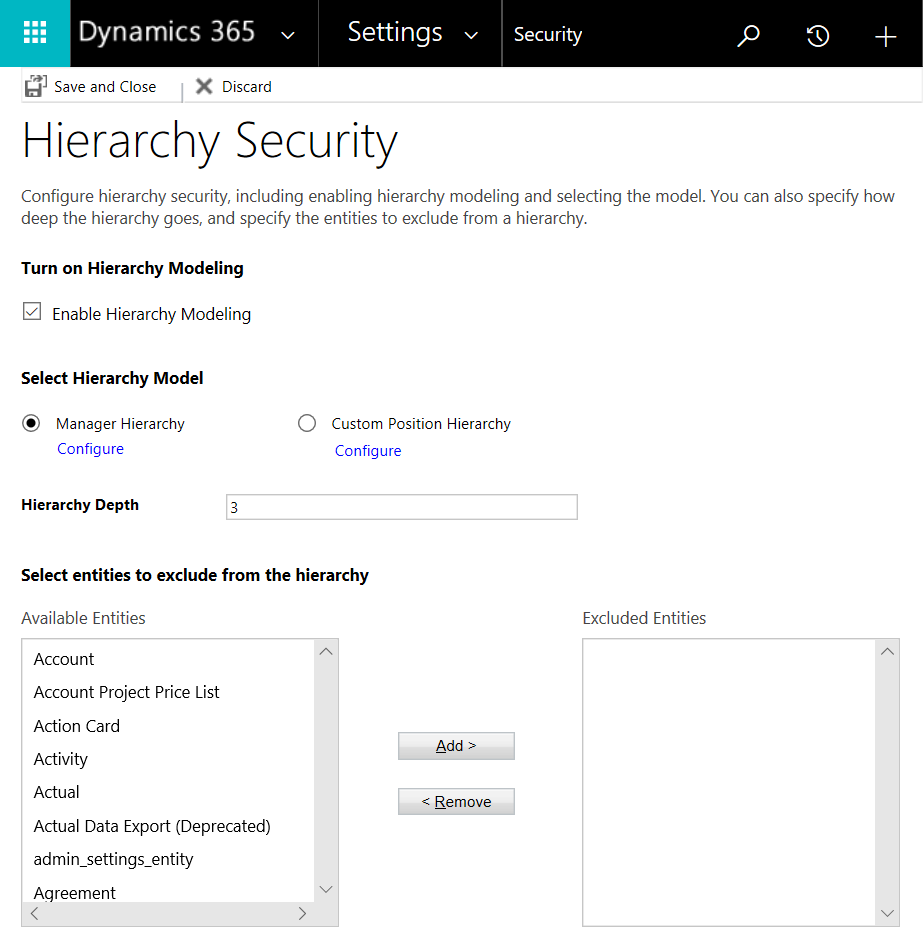Click the < Remove button
Screen dimensions: 923x944
(x=456, y=802)
